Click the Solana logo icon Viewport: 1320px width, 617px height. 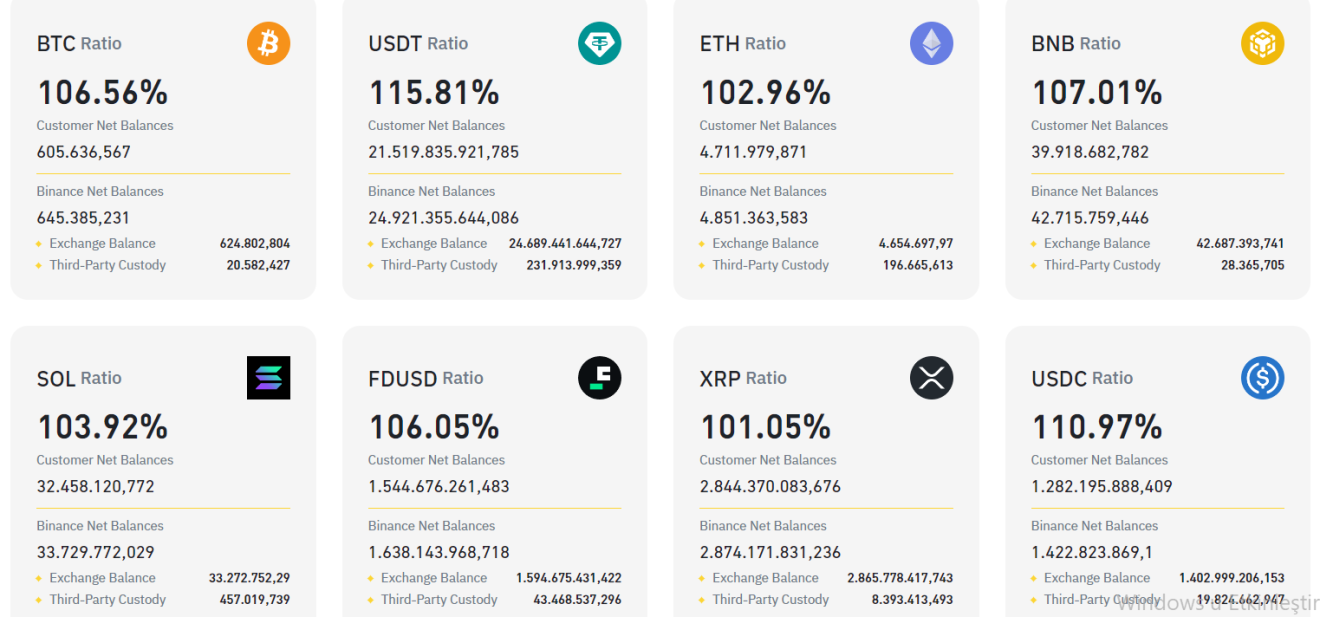tap(268, 378)
